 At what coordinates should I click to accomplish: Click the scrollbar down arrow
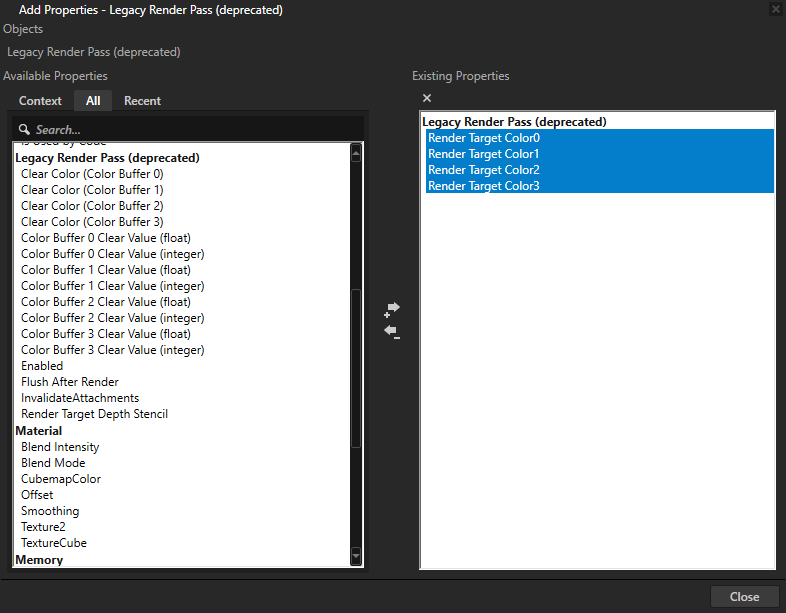click(356, 555)
